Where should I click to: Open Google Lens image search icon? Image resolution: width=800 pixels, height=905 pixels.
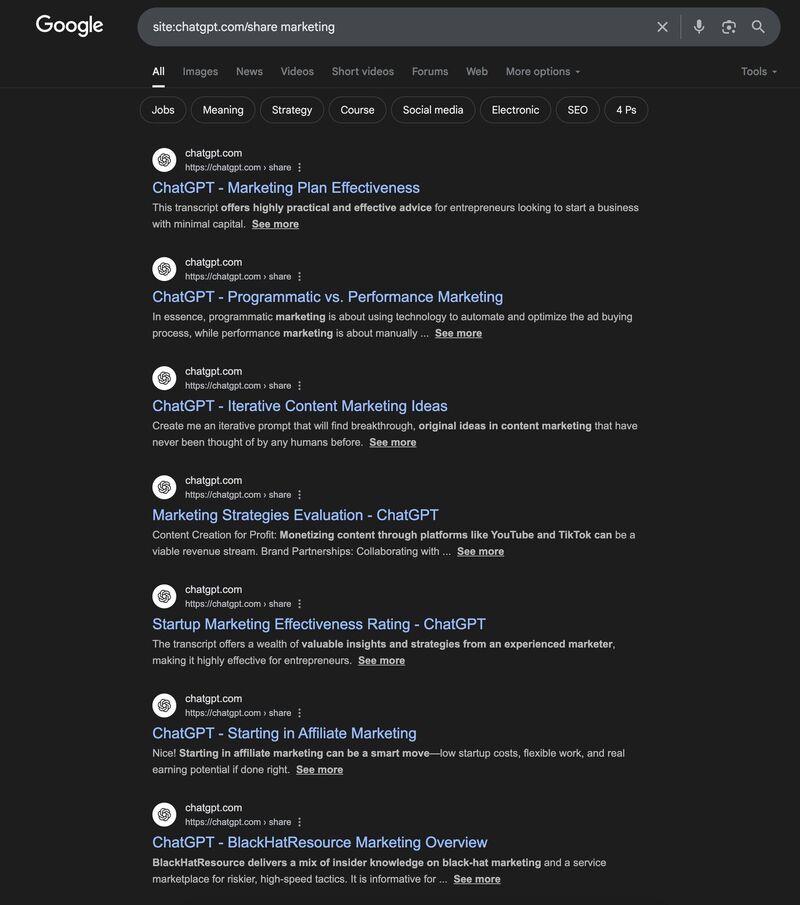pos(729,27)
